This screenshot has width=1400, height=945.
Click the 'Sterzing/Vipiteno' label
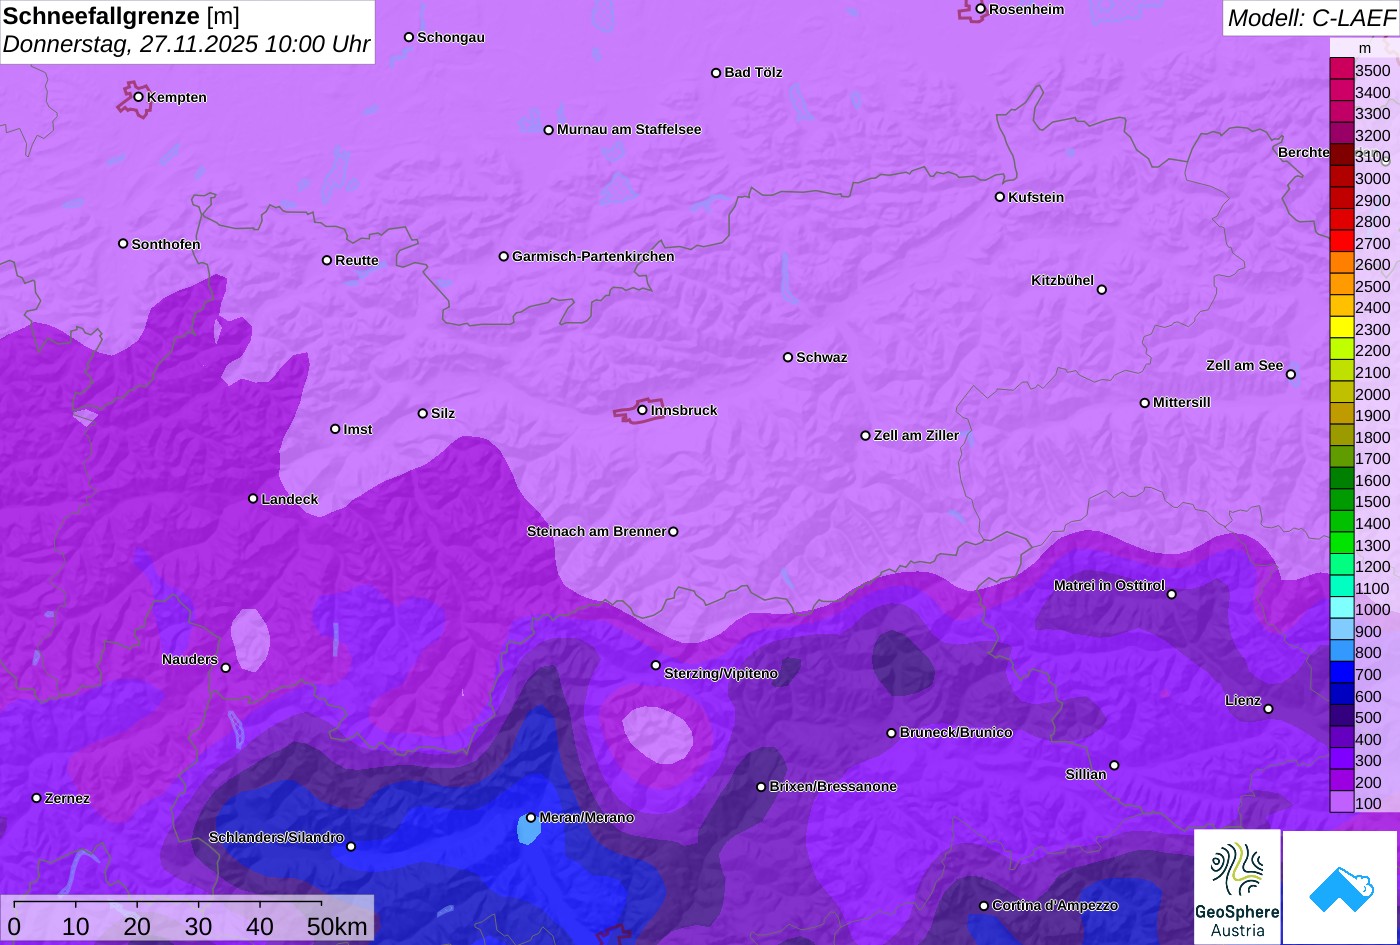(721, 673)
